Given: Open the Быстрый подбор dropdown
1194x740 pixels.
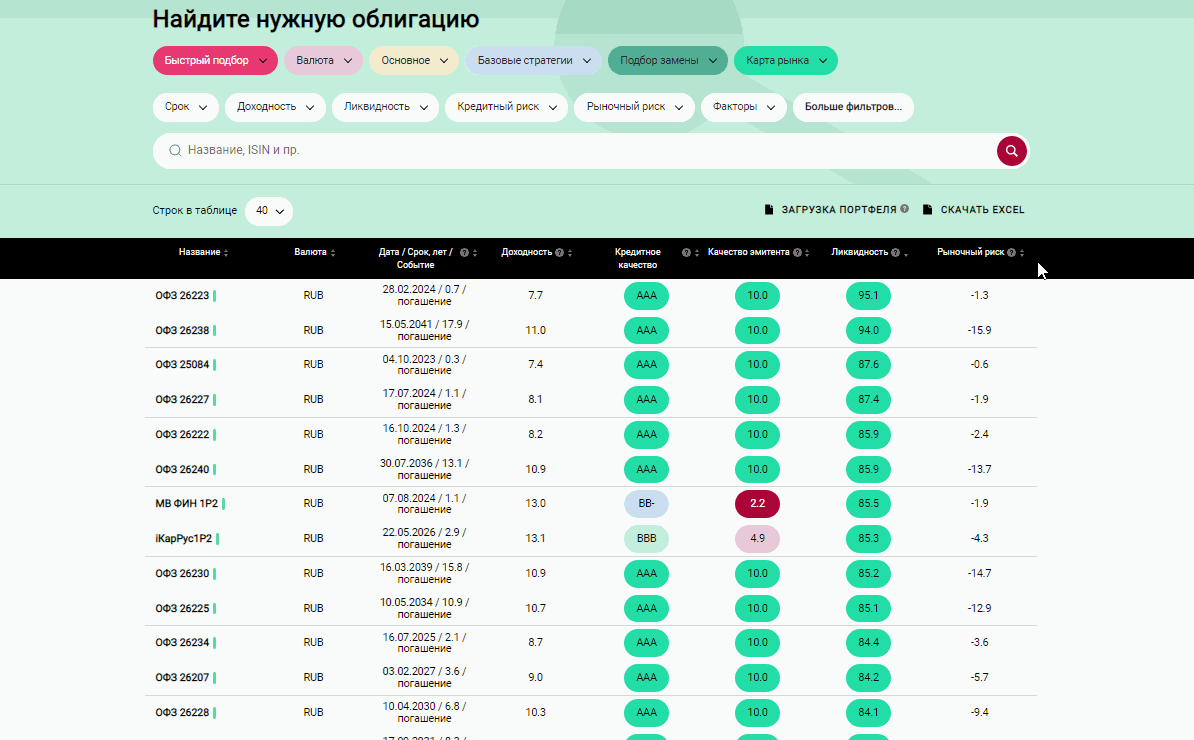Looking at the screenshot, I should click(215, 61).
